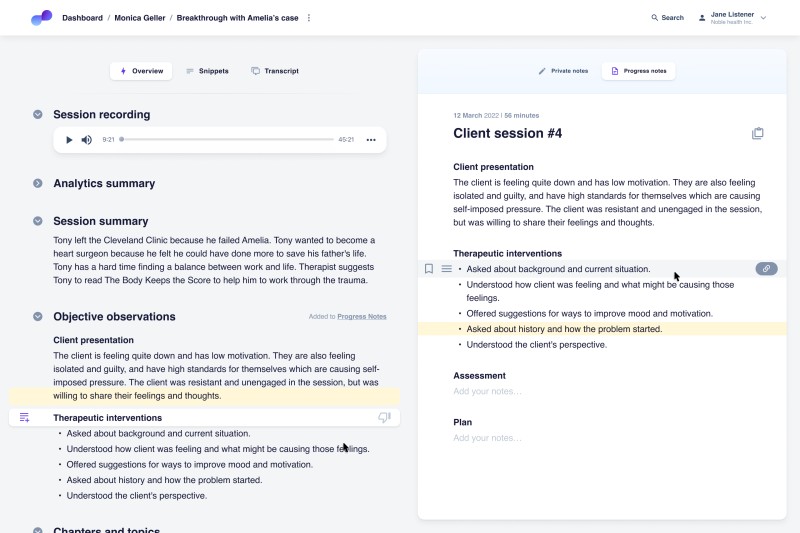Click the Search magnifier in header
Viewport: 800px width, 533px height.
(655, 18)
